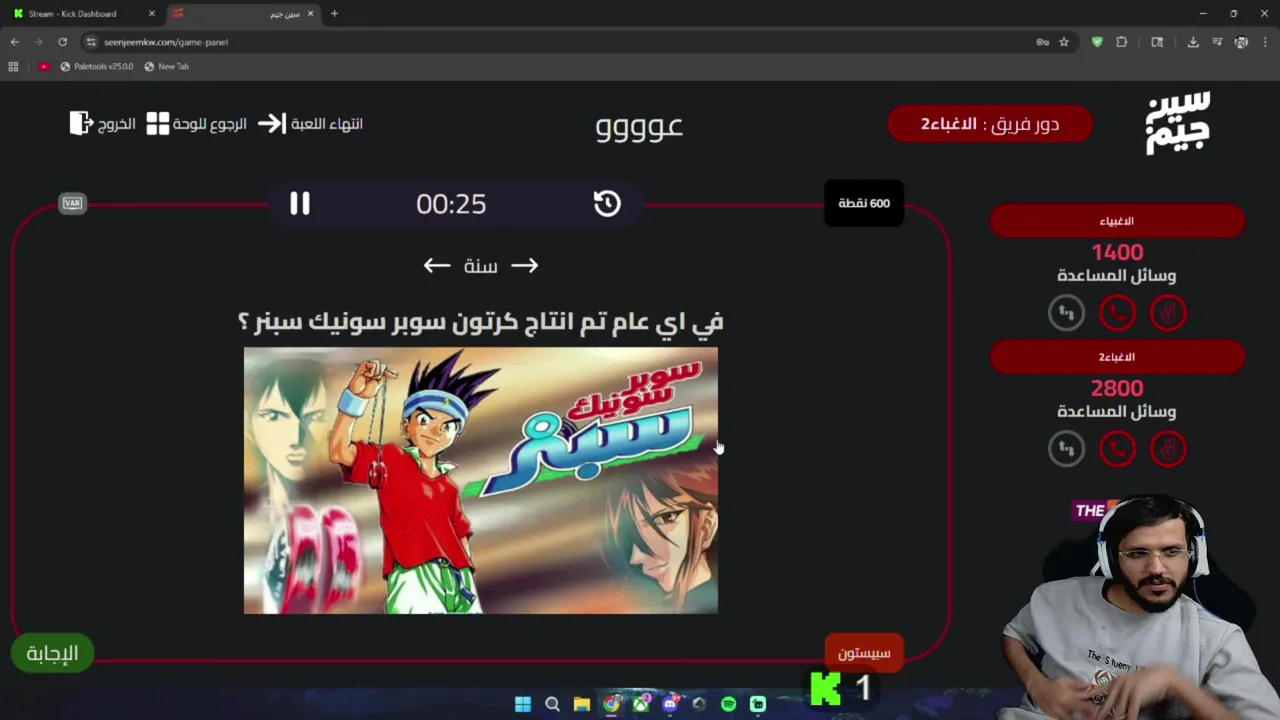Use الاغبياء2 team's hand lifeline icon
Viewport: 1280px width, 720px height.
[1168, 449]
